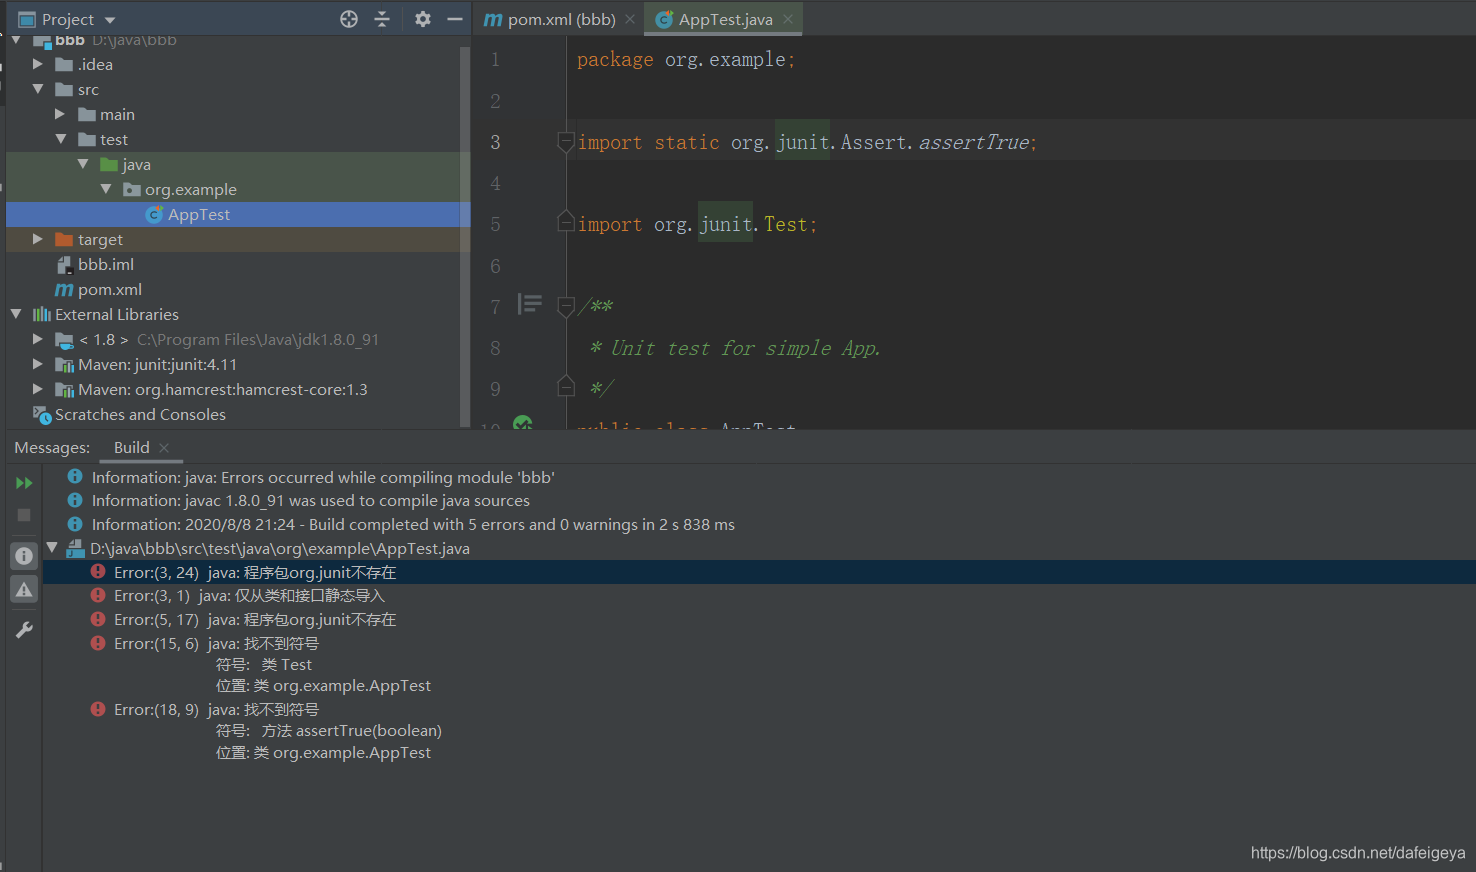Click the AppTest class icon in tree
This screenshot has width=1476, height=872.
[154, 214]
